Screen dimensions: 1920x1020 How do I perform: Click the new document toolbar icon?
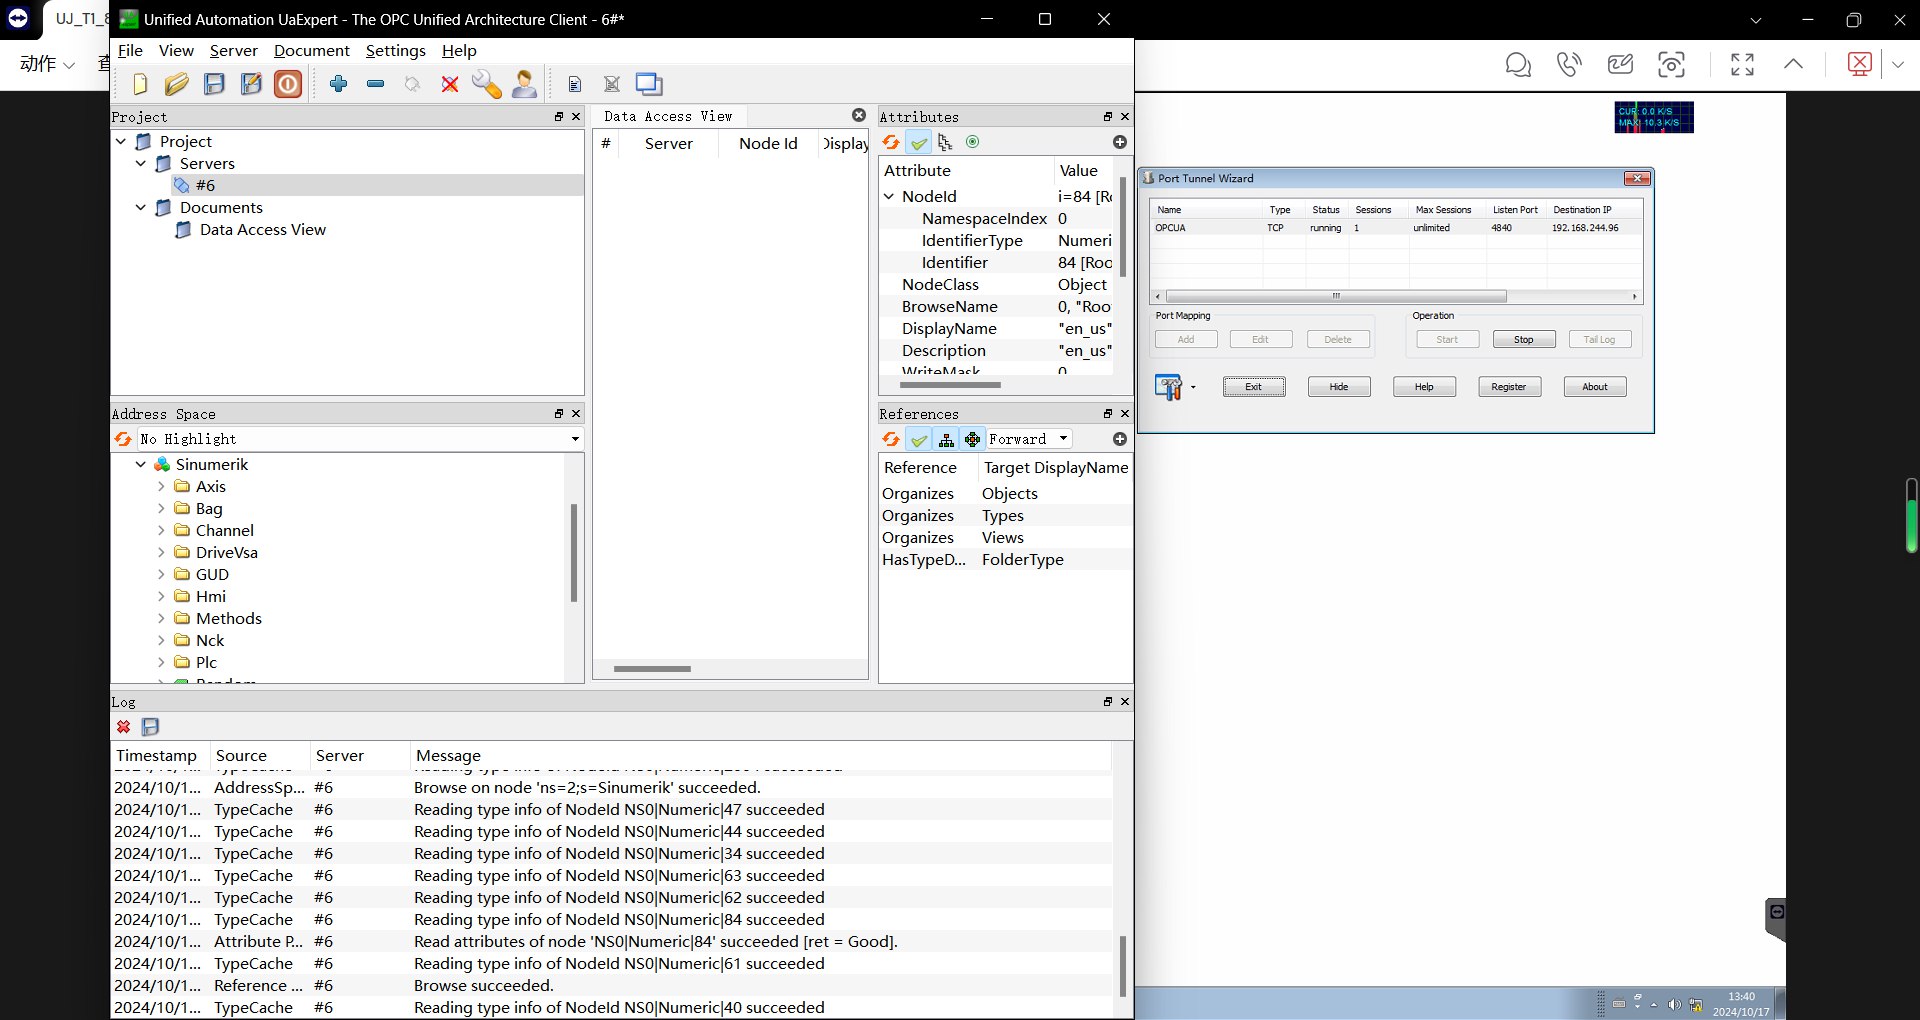(574, 84)
